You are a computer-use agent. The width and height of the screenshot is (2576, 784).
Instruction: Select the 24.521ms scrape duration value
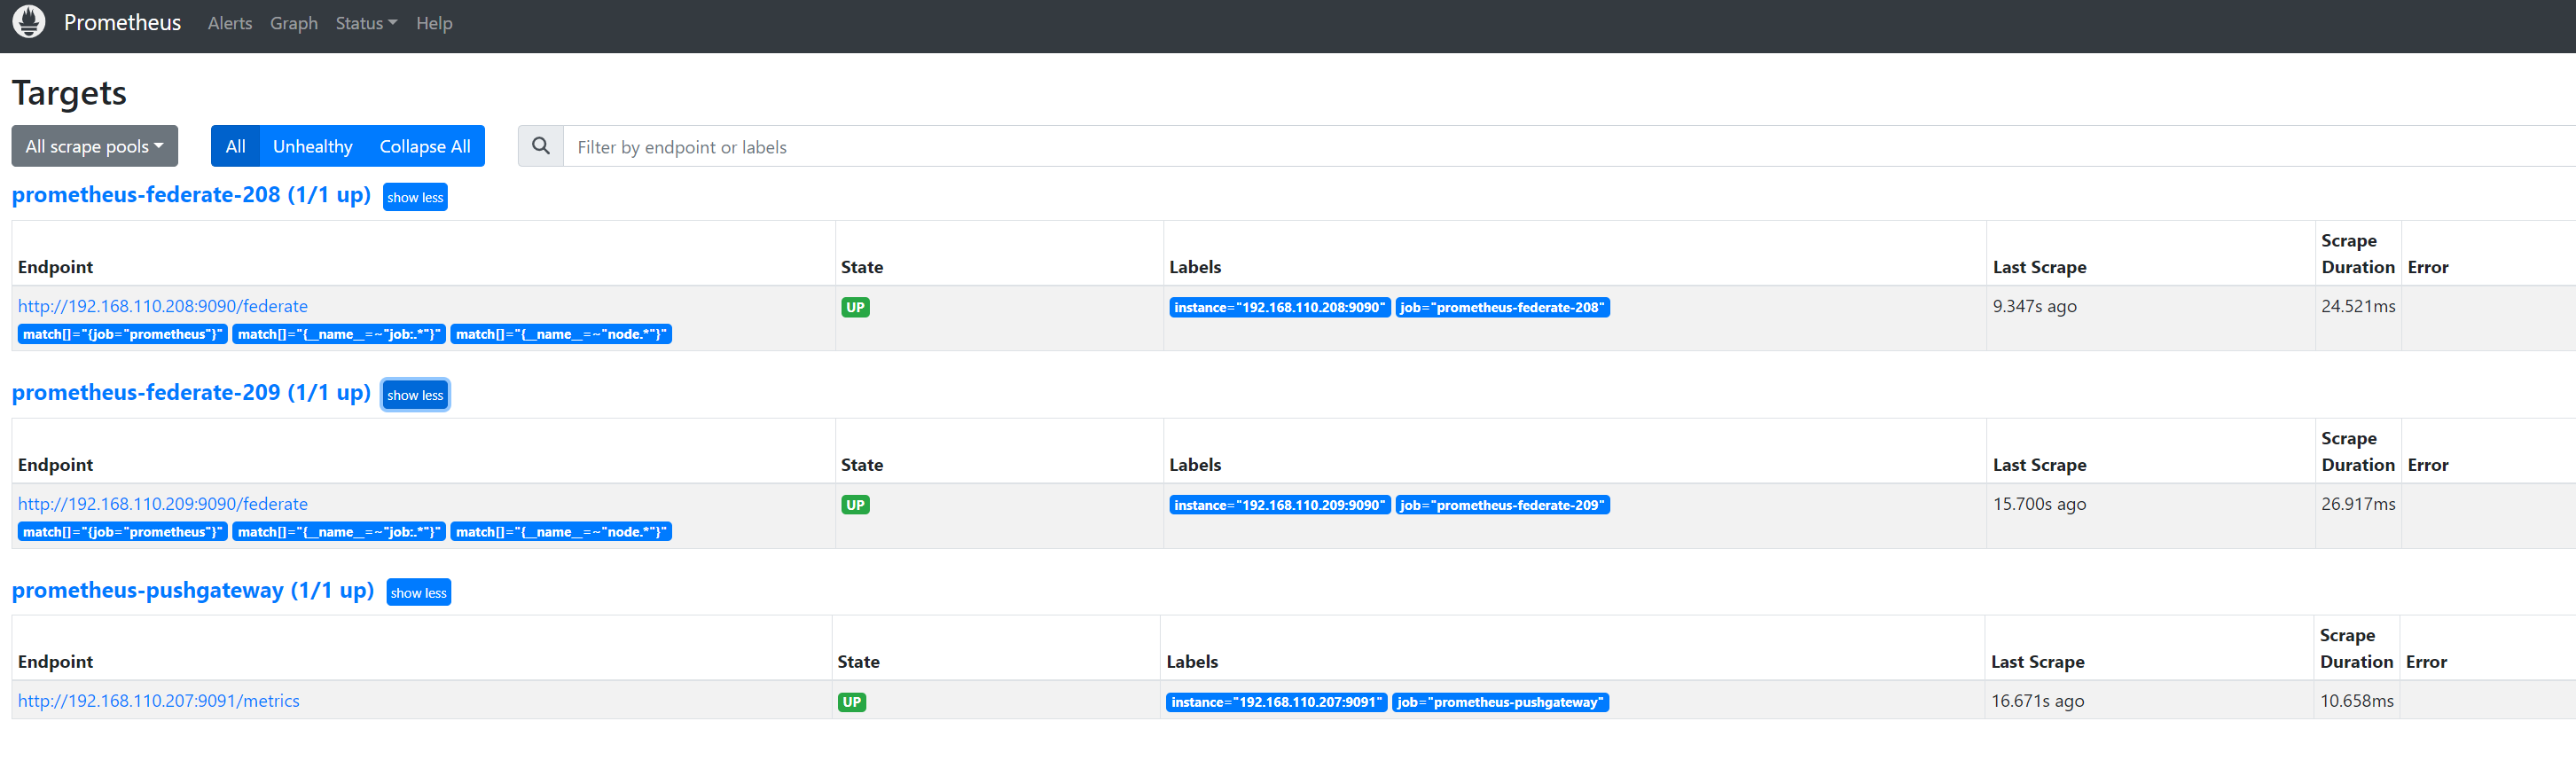[x=2358, y=306]
